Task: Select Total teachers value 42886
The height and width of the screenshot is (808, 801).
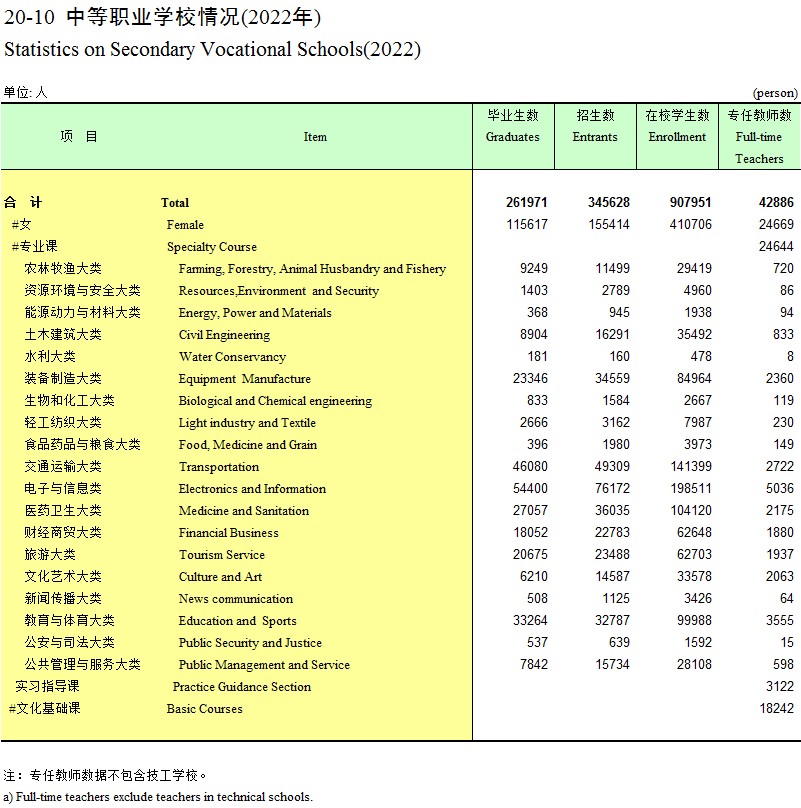Action: [776, 202]
